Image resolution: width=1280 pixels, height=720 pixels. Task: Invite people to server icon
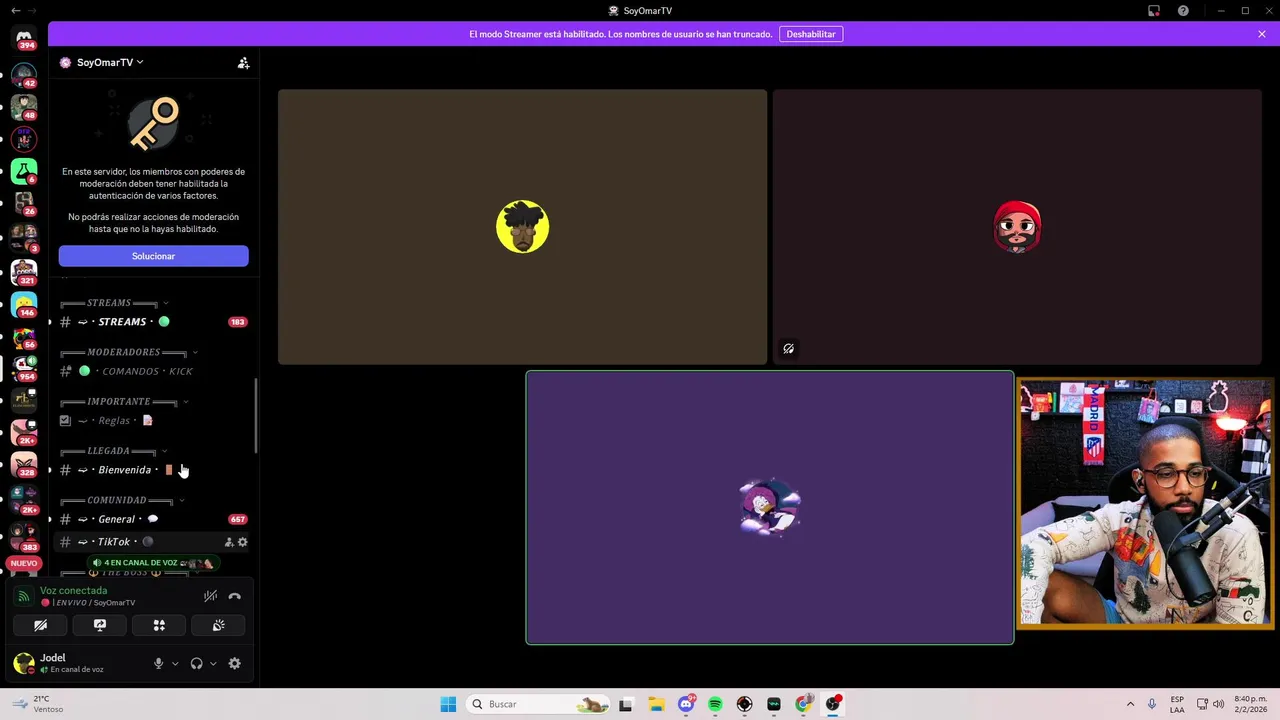pos(243,62)
